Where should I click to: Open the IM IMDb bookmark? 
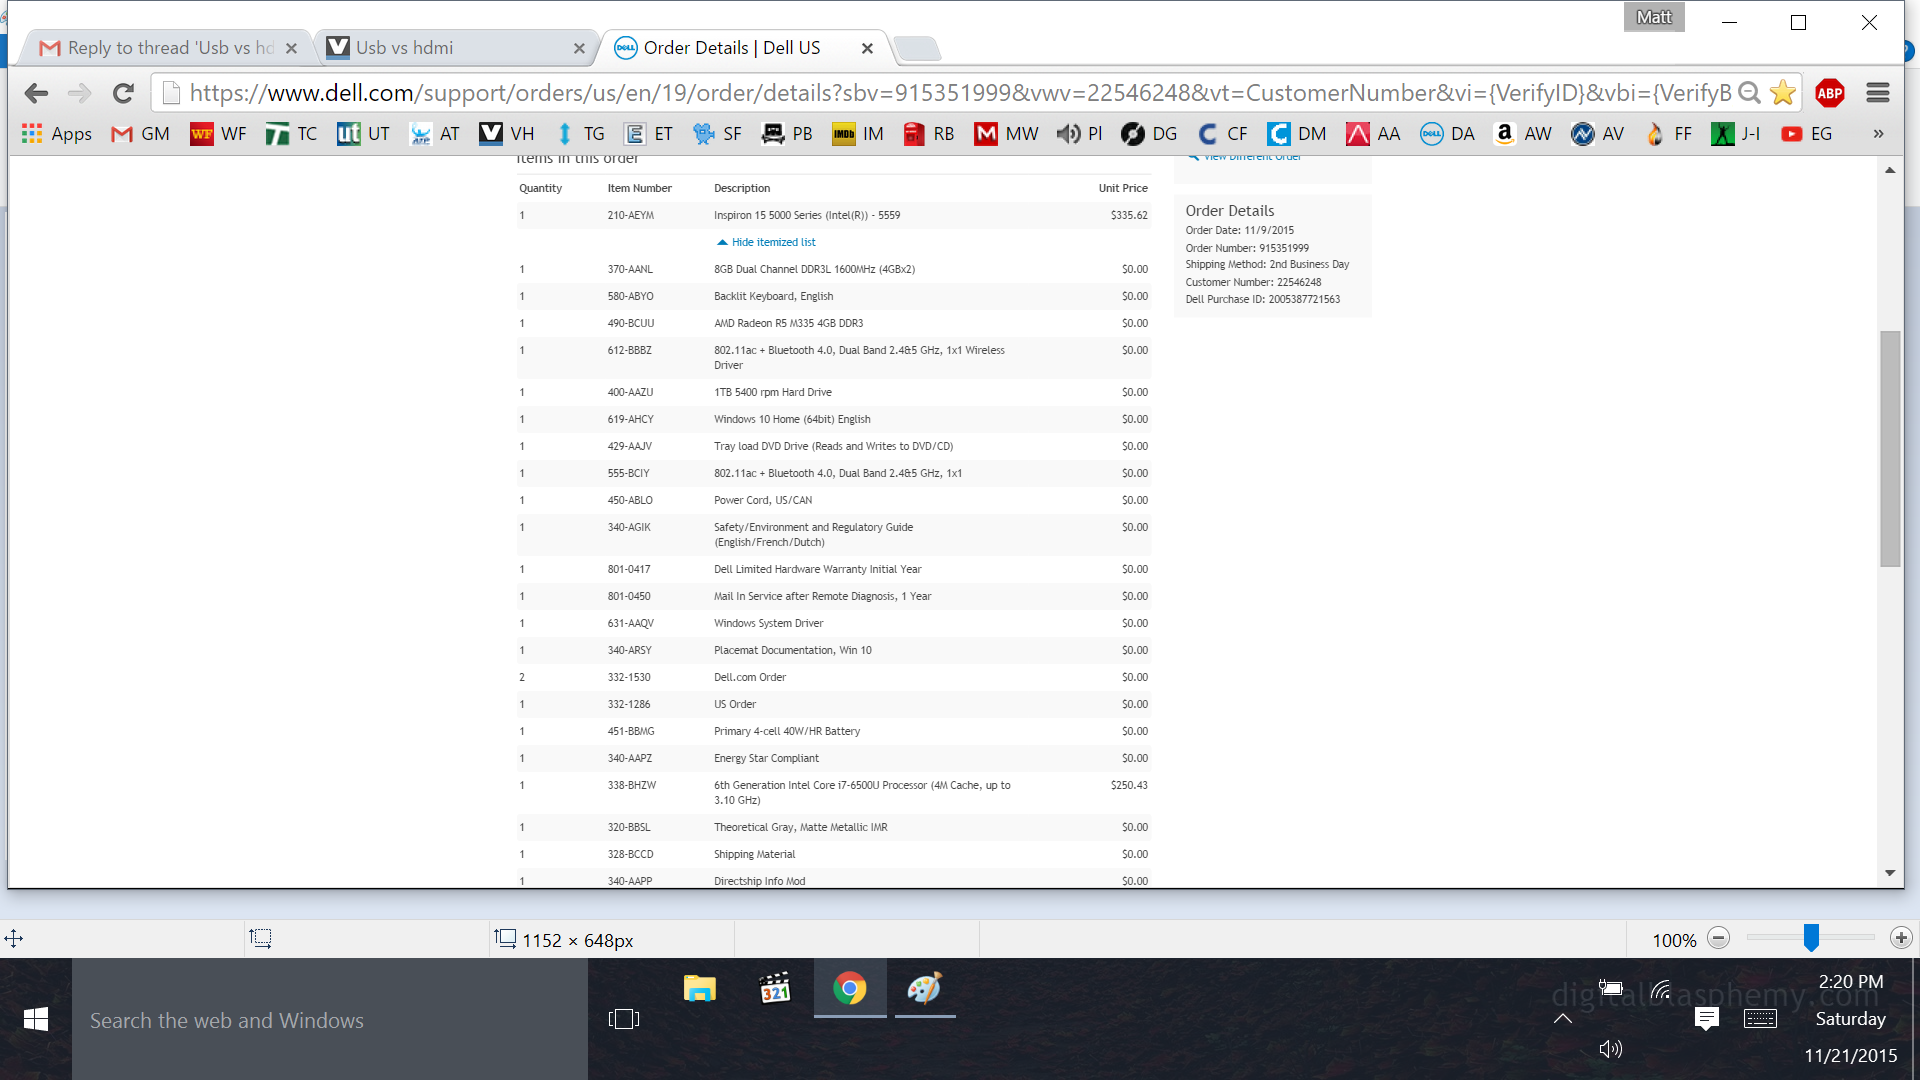click(x=858, y=134)
